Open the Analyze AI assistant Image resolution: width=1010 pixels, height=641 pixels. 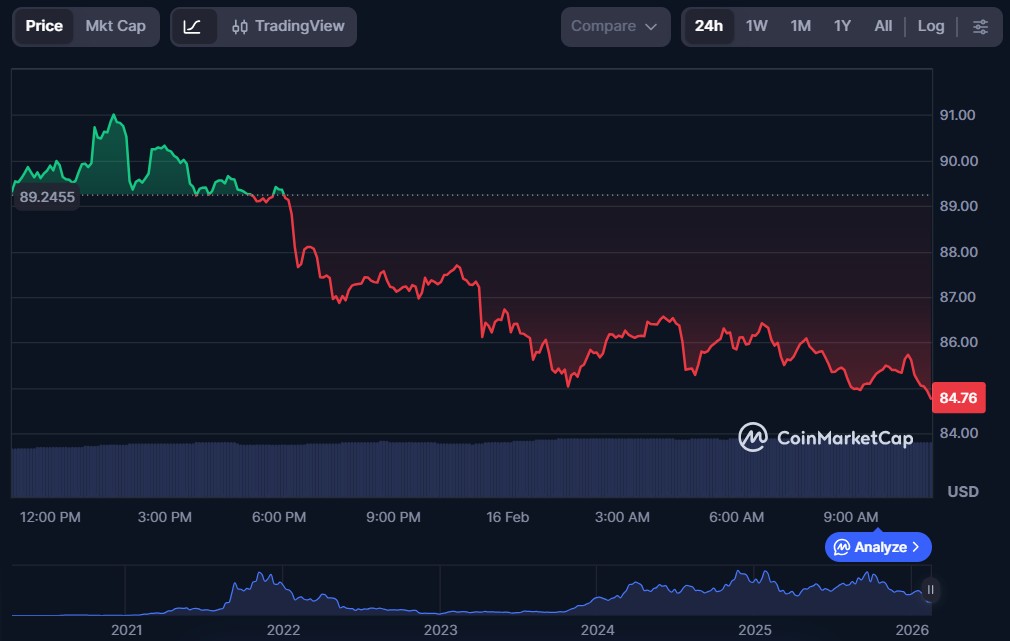pyautogui.click(x=877, y=547)
